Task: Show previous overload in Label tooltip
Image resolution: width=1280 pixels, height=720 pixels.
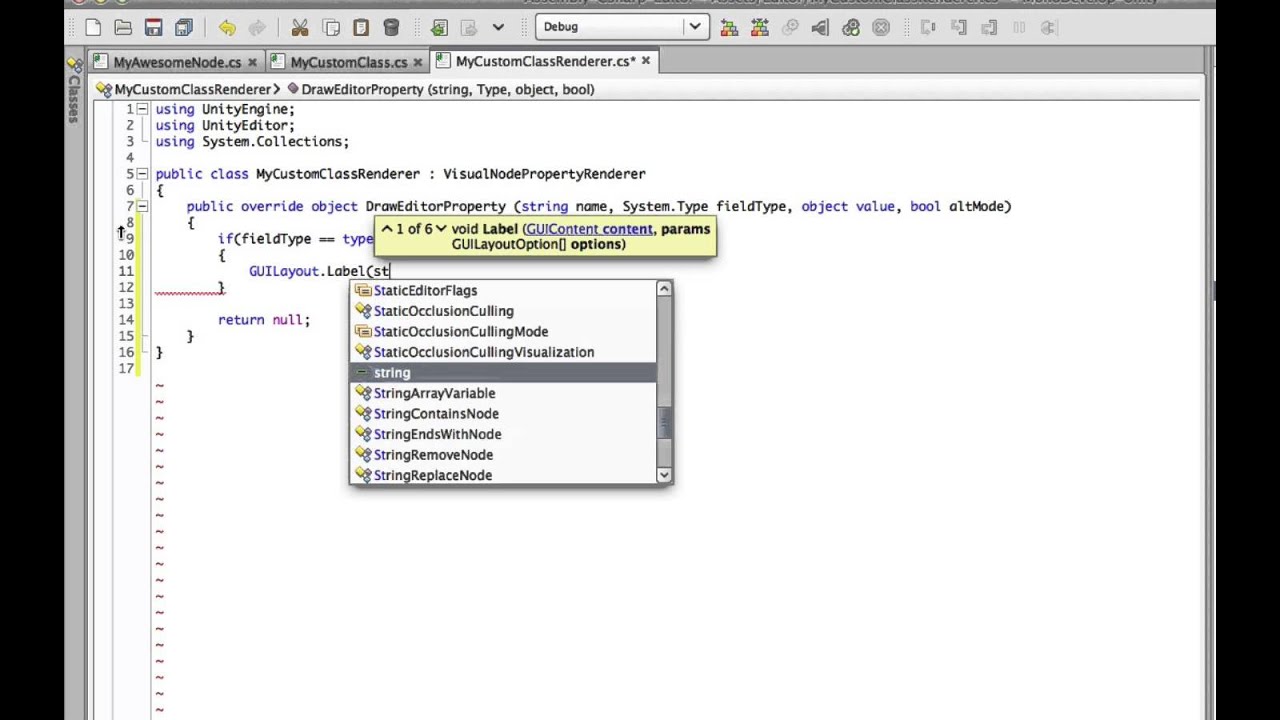Action: coord(386,229)
